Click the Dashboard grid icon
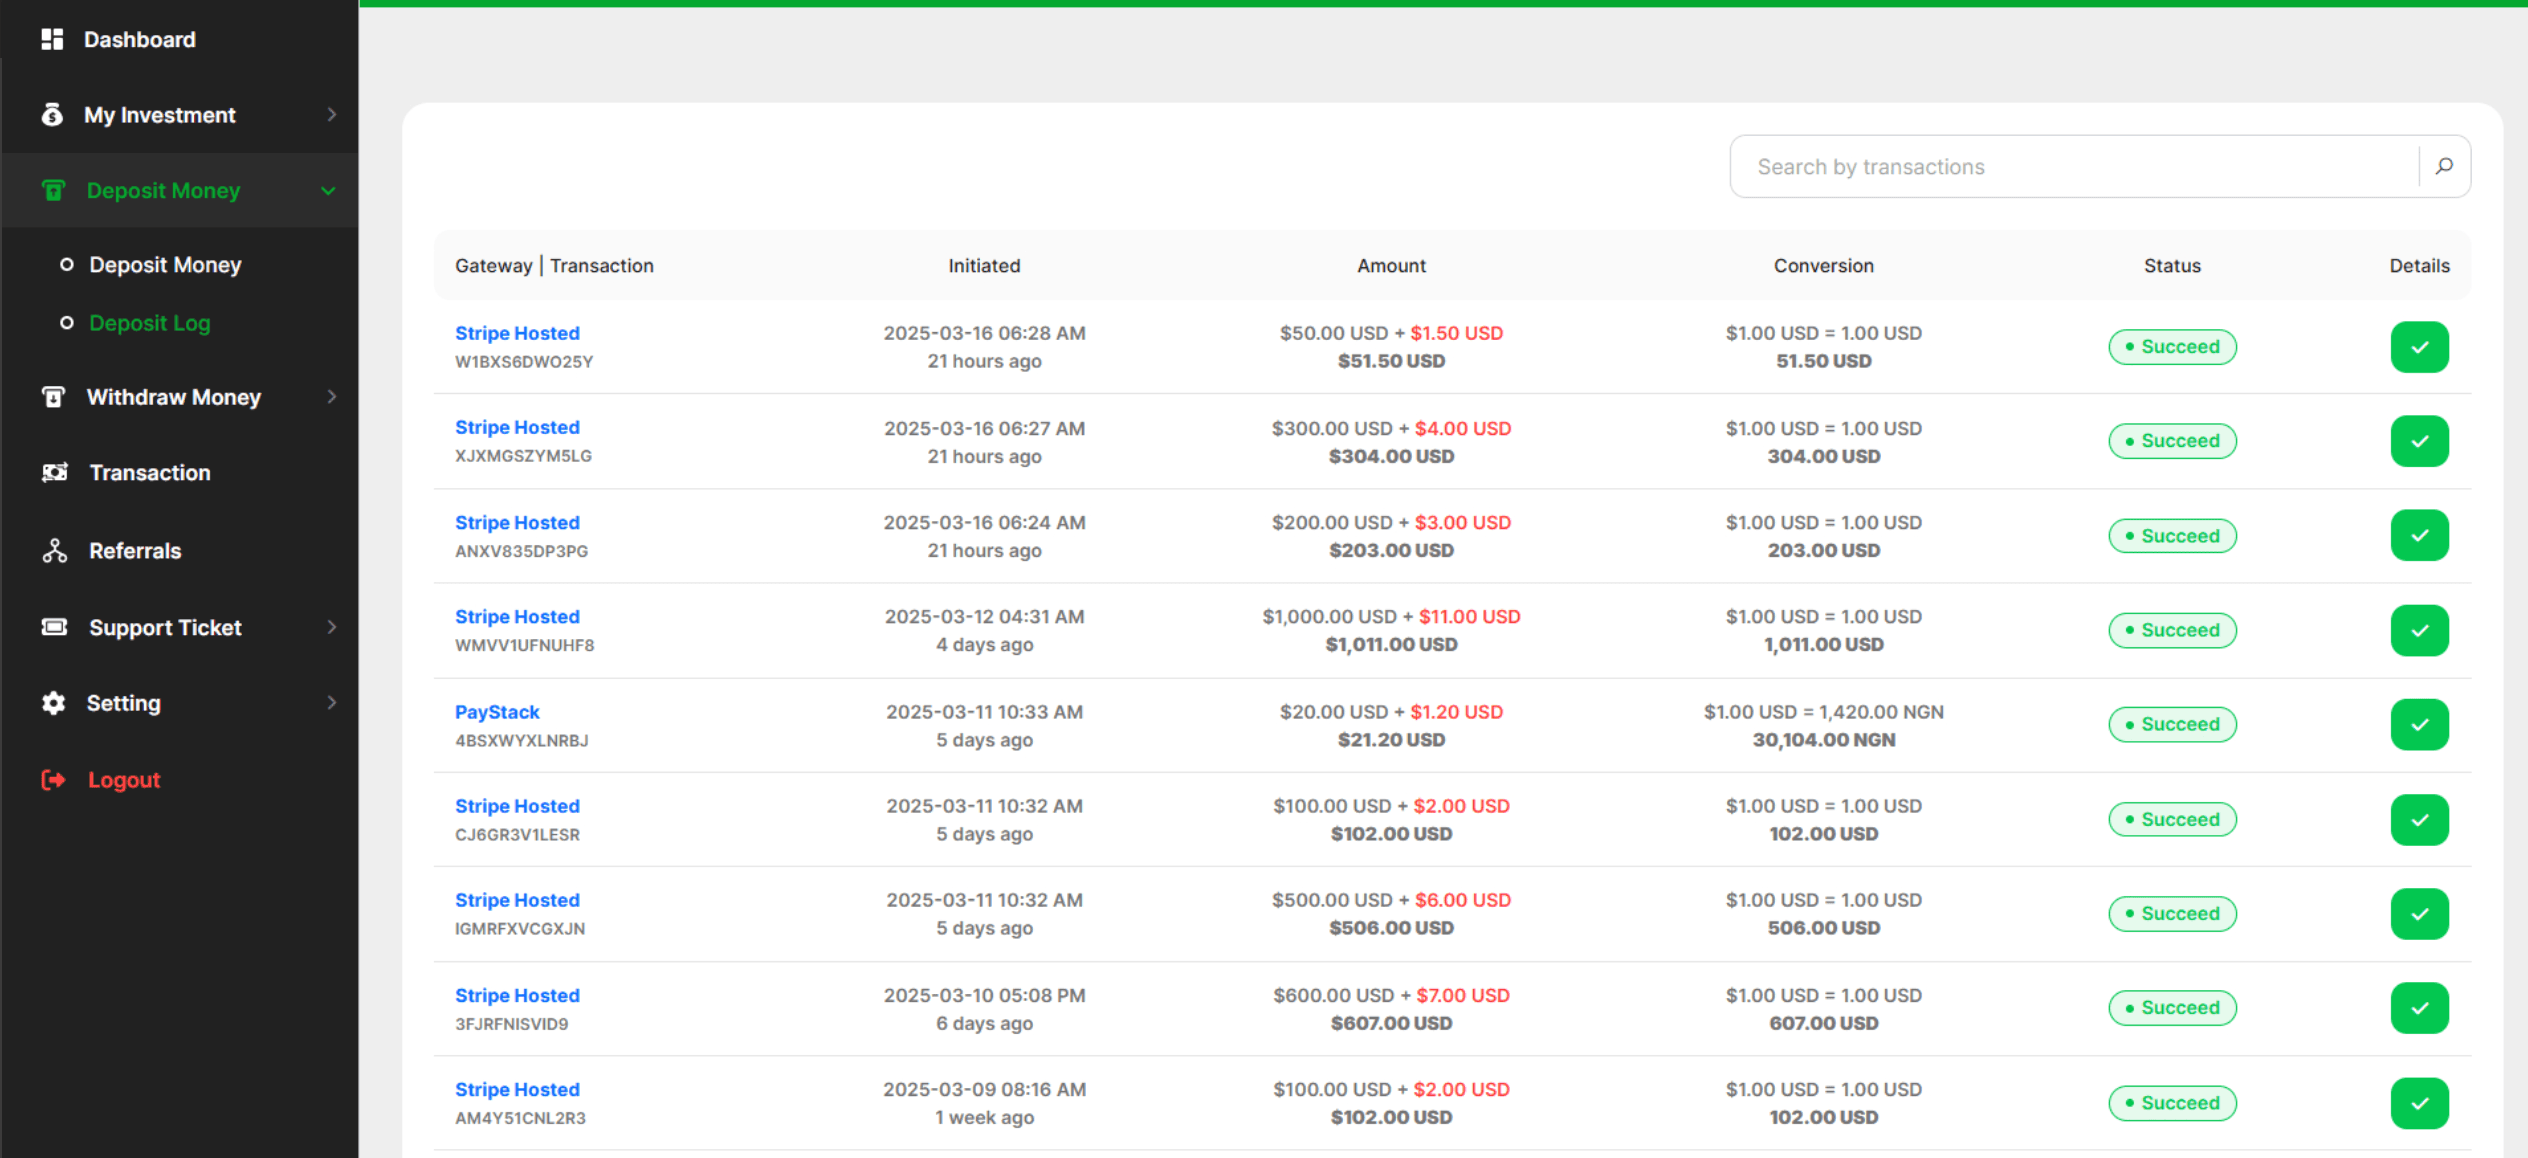Screen dimensions: 2528x1158 (x=52, y=39)
